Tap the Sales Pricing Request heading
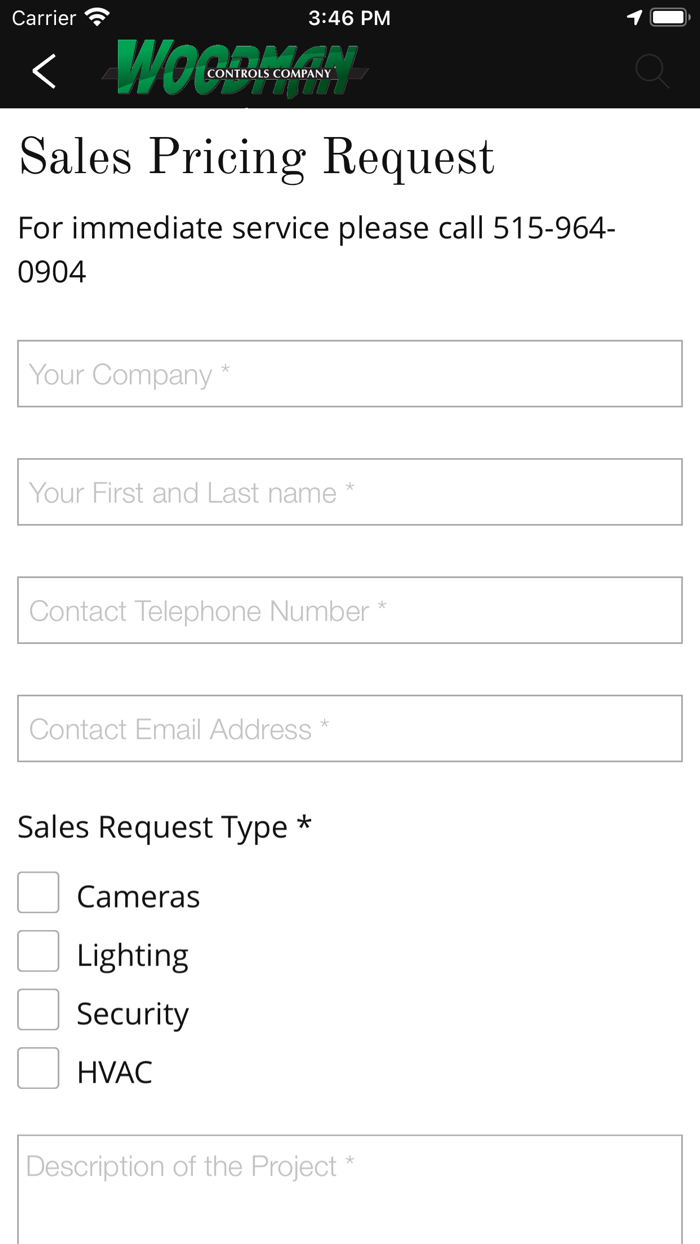This screenshot has height=1244, width=700. click(255, 157)
